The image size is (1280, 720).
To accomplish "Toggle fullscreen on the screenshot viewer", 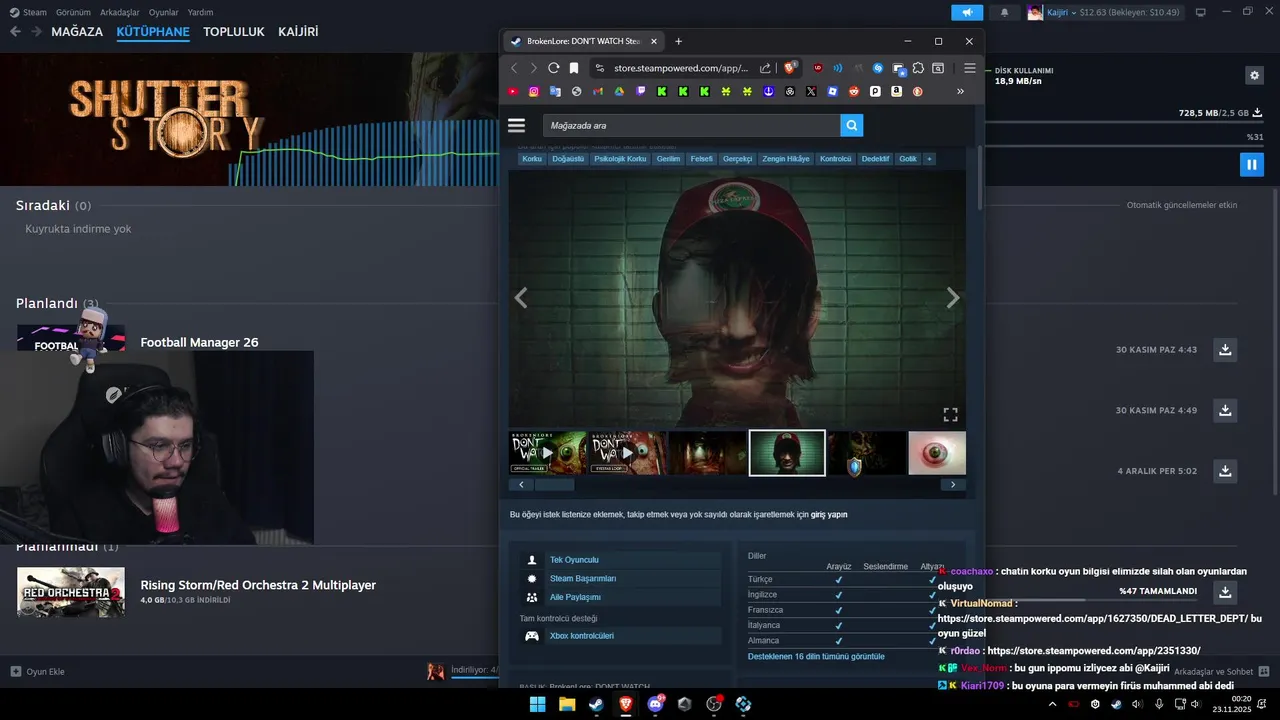I will pyautogui.click(x=950, y=414).
